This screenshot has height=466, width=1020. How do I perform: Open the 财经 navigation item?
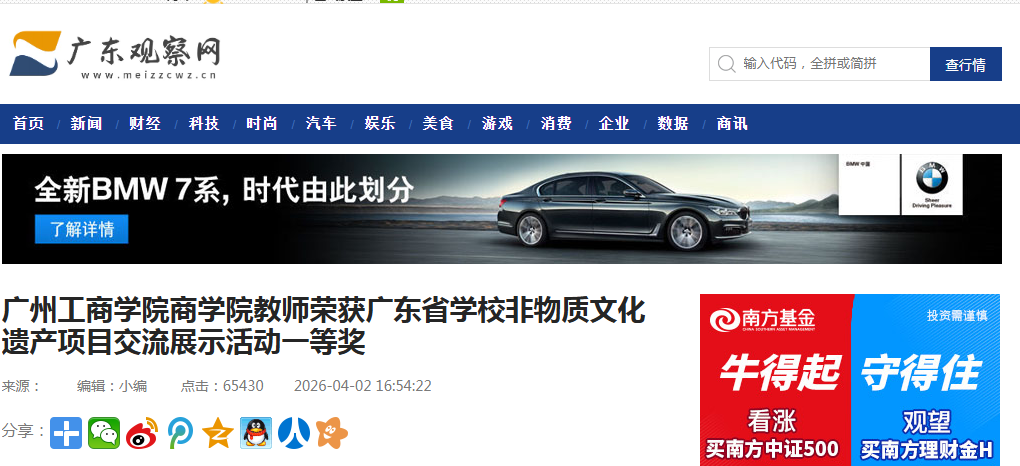[x=145, y=124]
